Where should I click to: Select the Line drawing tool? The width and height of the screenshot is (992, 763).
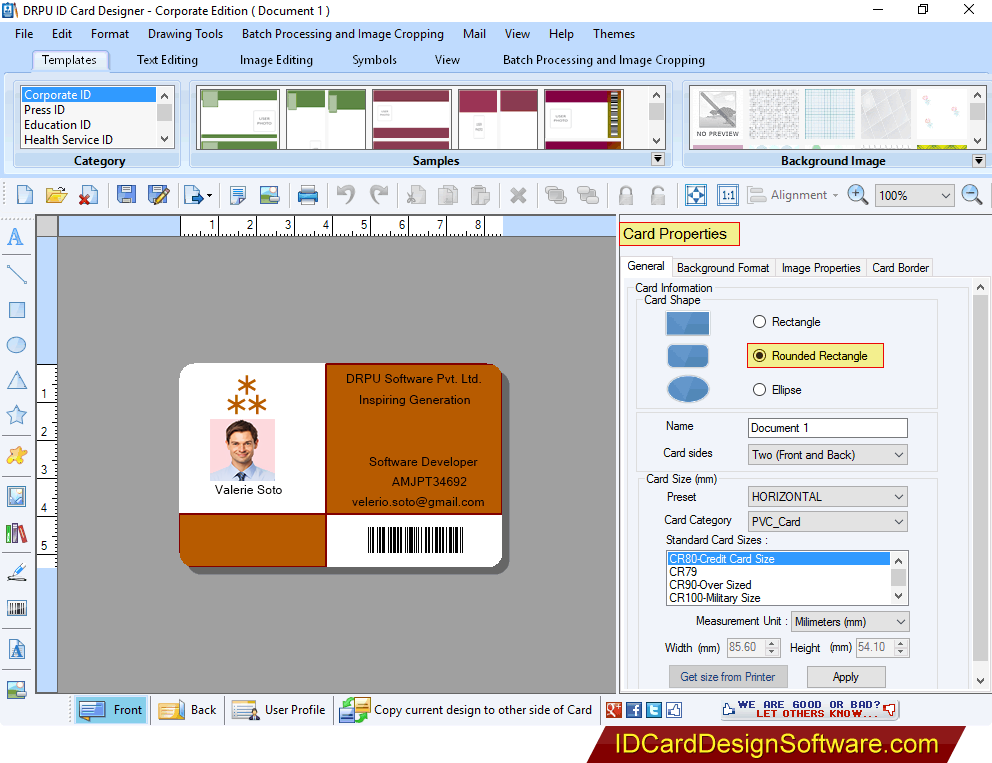pos(15,274)
